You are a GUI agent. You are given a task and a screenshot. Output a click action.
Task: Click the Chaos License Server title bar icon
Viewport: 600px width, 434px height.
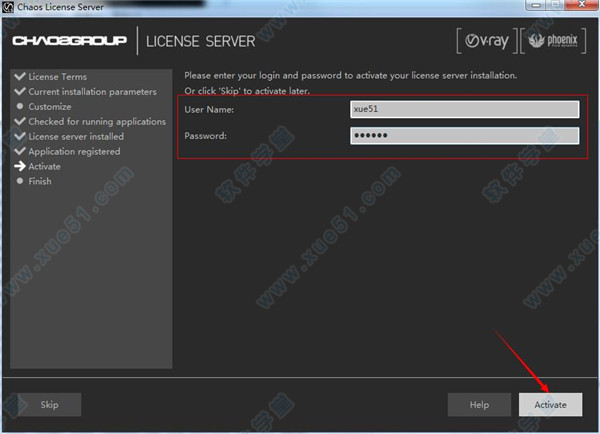click(8, 7)
